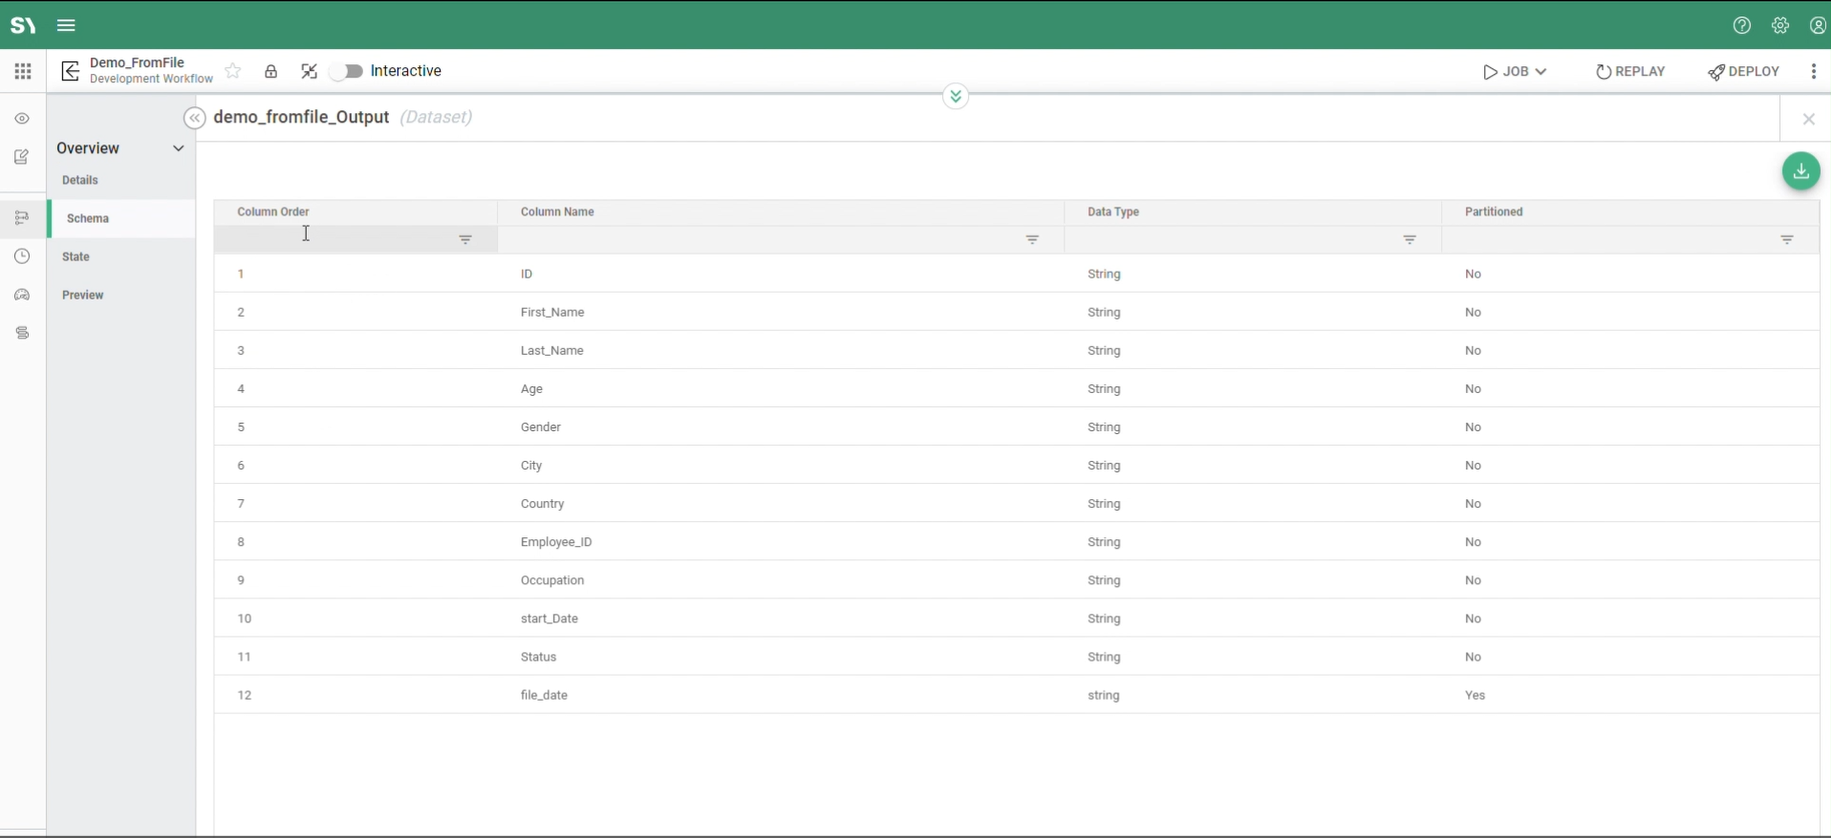Screen dimensions: 1831x838
Task: Expand the double-chevron panel at top center
Action: (955, 97)
